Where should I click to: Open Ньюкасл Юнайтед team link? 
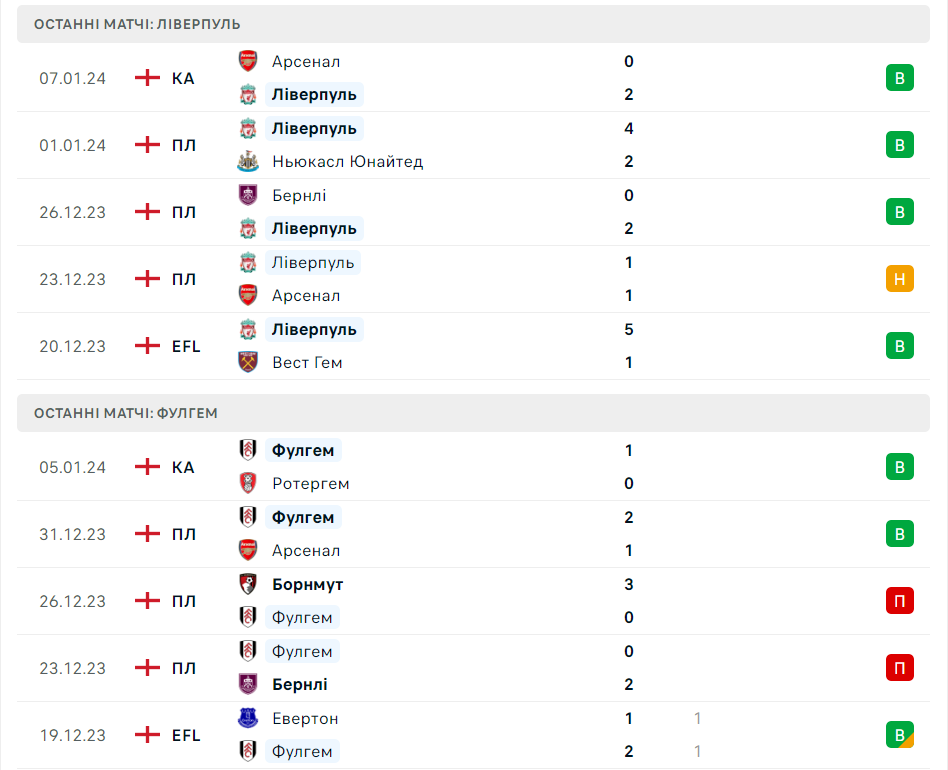[347, 162]
